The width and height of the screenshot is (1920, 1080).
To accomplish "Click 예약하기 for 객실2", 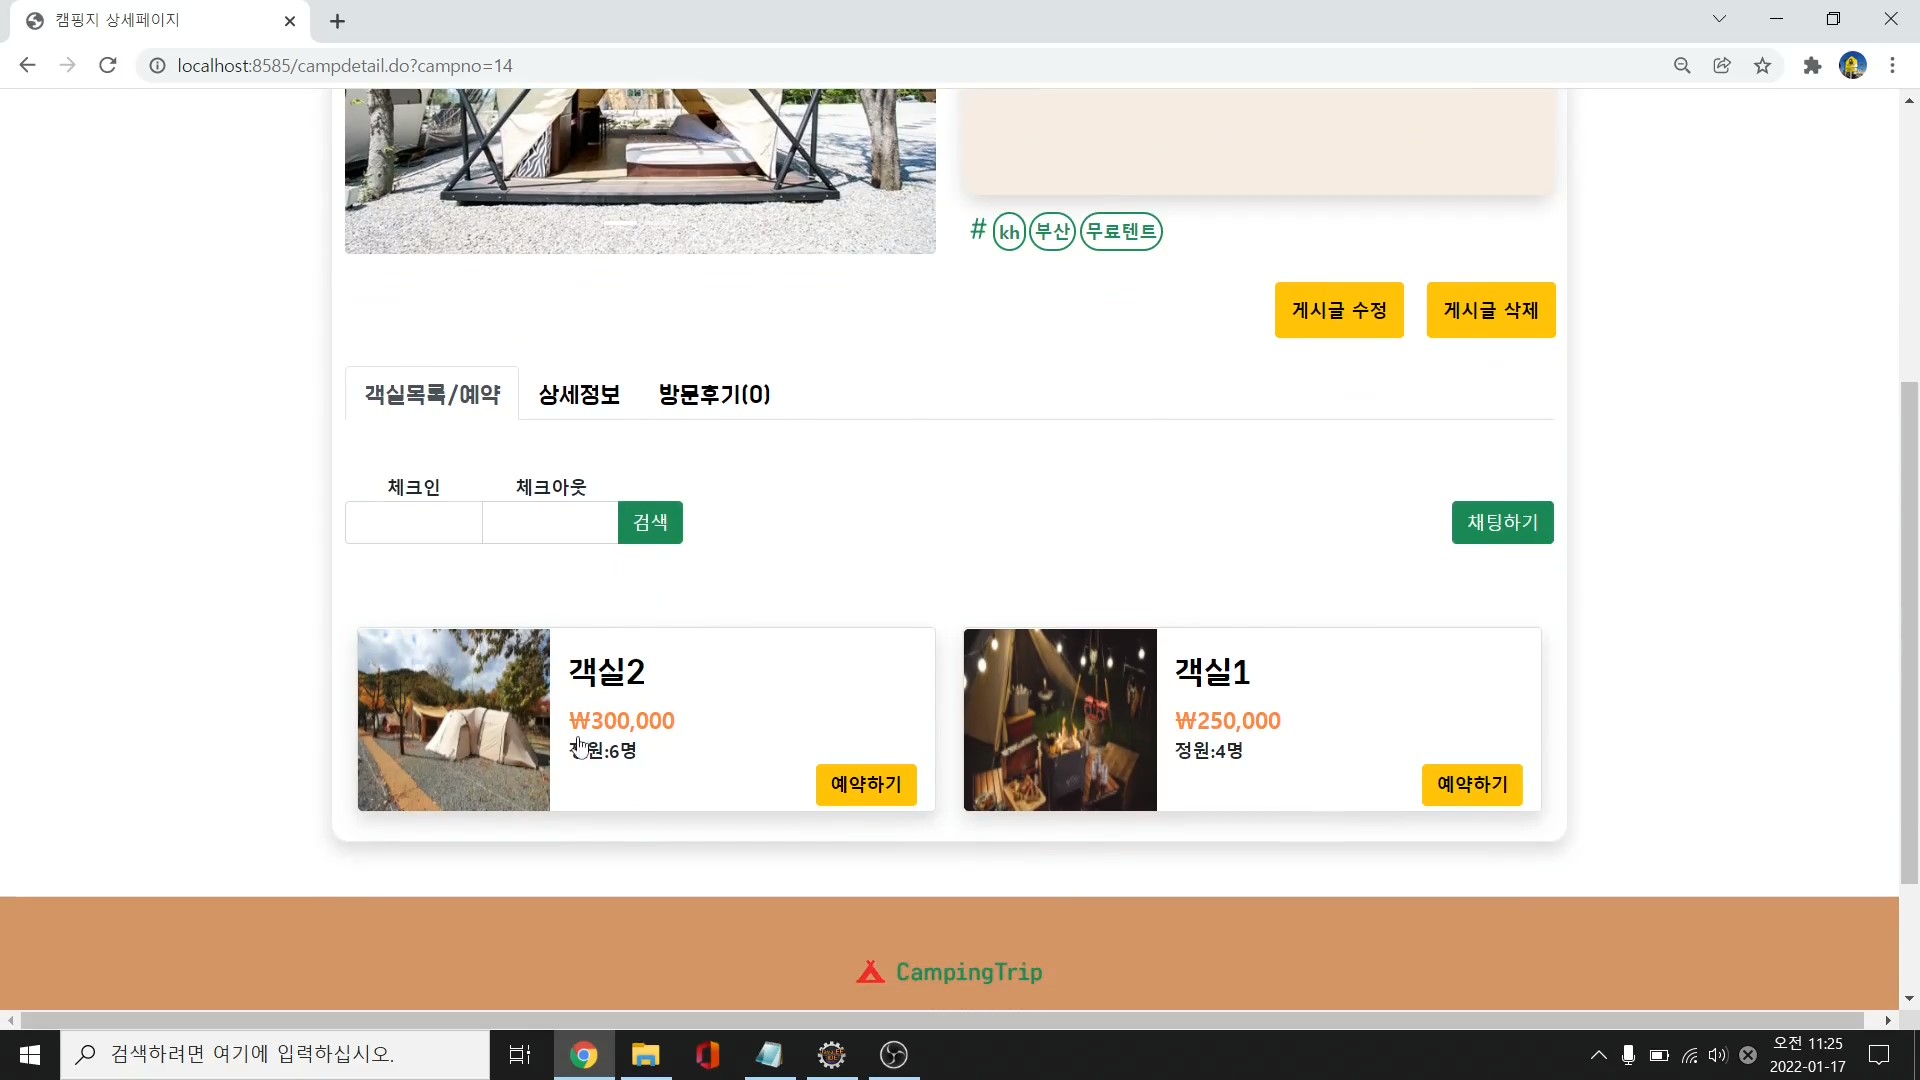I will 866,785.
